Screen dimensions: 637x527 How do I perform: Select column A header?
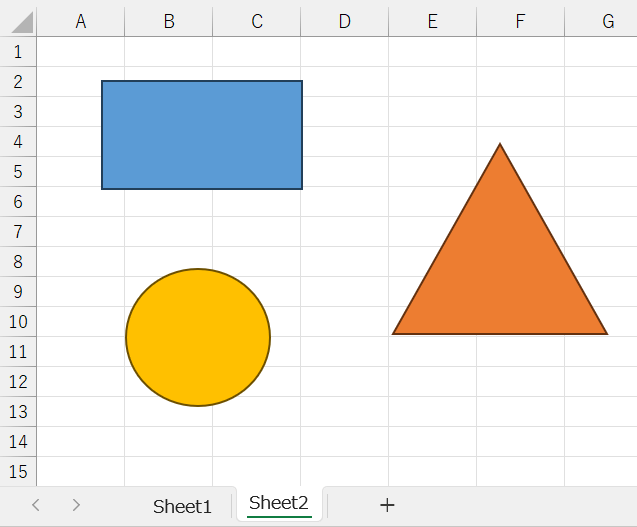pyautogui.click(x=81, y=21)
